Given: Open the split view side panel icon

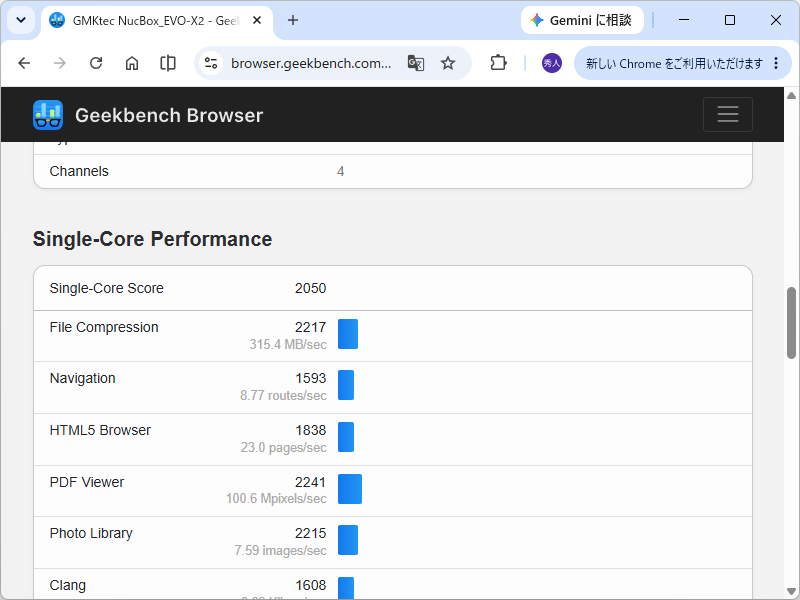Looking at the screenshot, I should click(168, 63).
